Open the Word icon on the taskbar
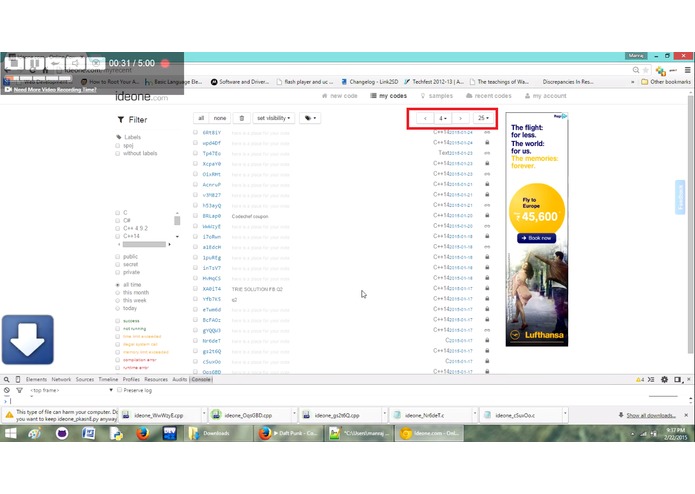This screenshot has width=695, height=494. (89, 433)
